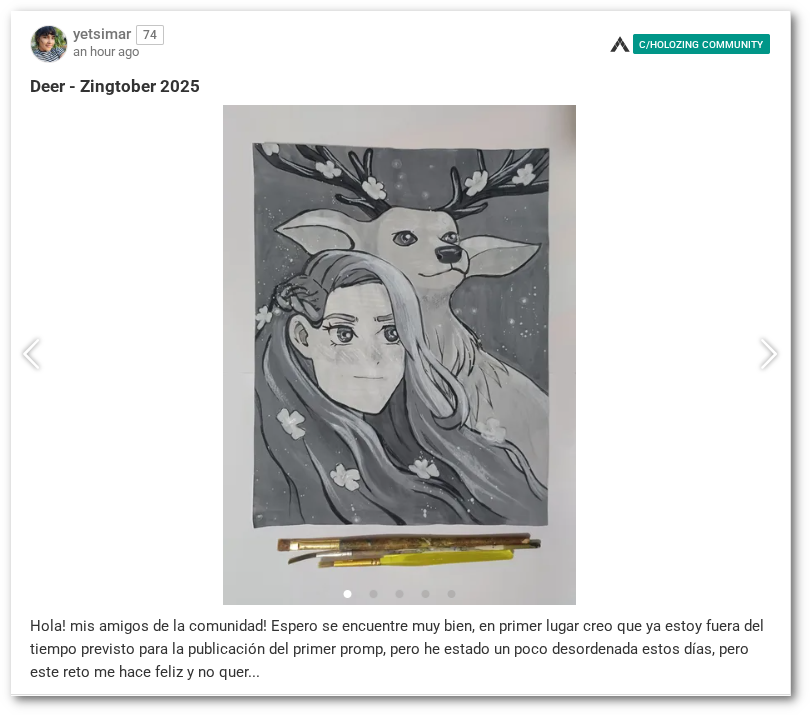Click the 'an hour ago' timestamp
This screenshot has width=810, height=715.
(106, 52)
